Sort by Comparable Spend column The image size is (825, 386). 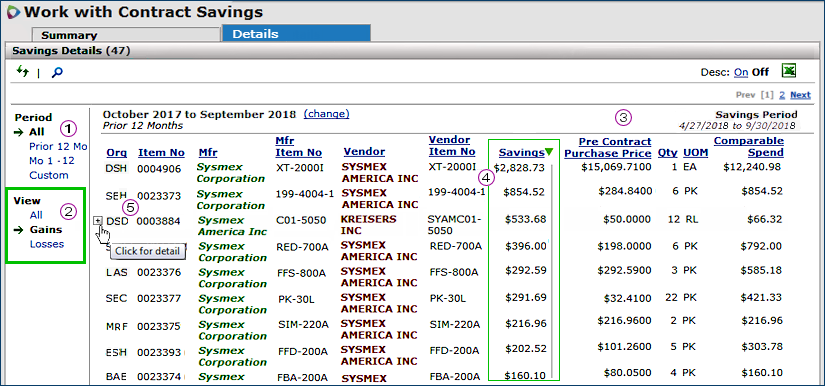(749, 147)
